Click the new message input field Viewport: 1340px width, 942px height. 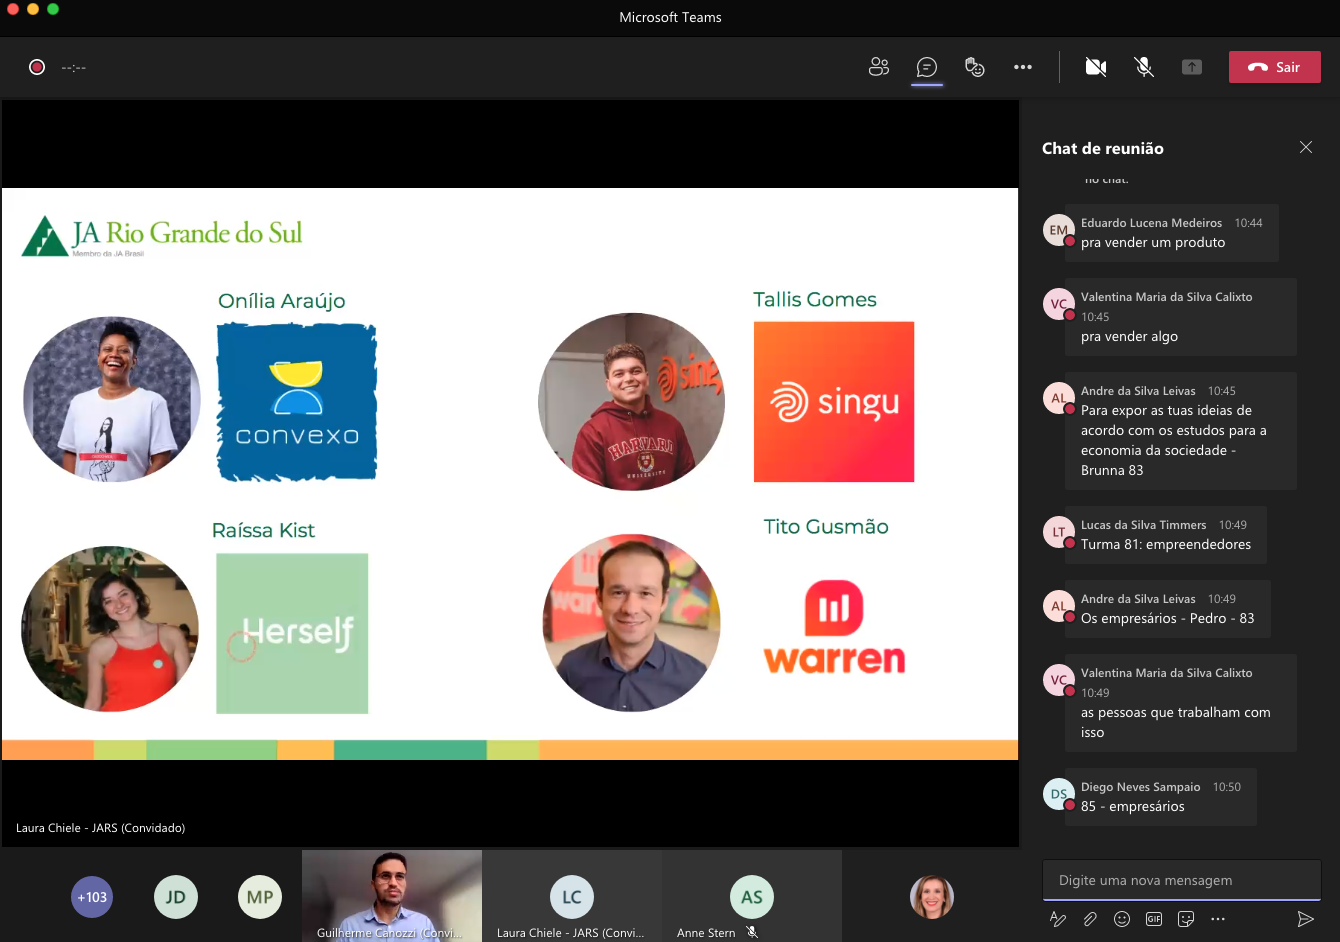coord(1182,880)
